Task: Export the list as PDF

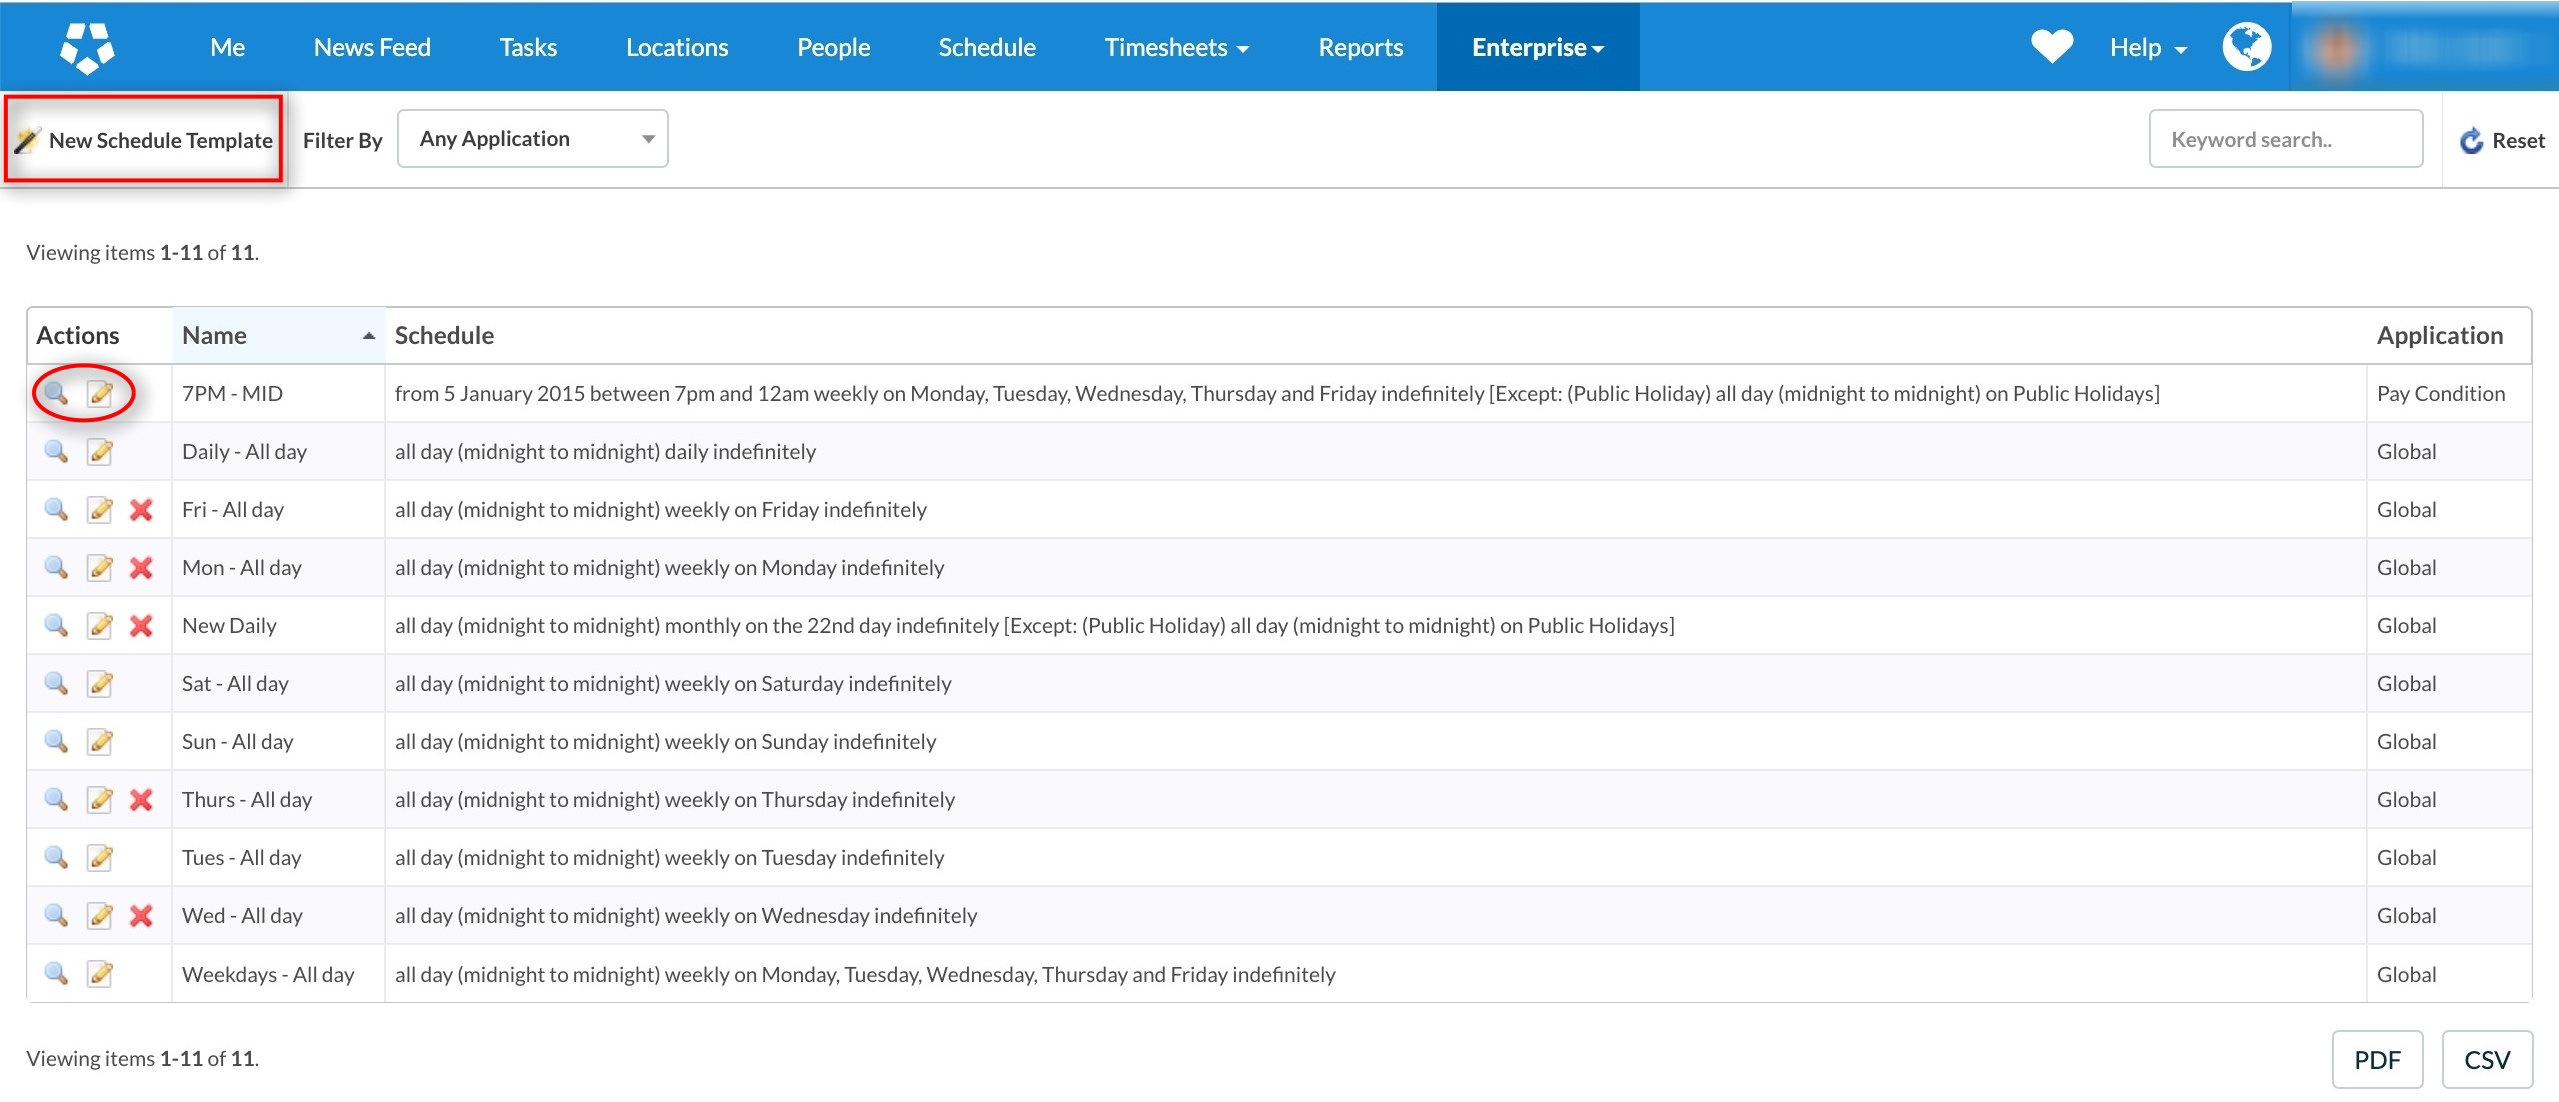Action: [2376, 1059]
